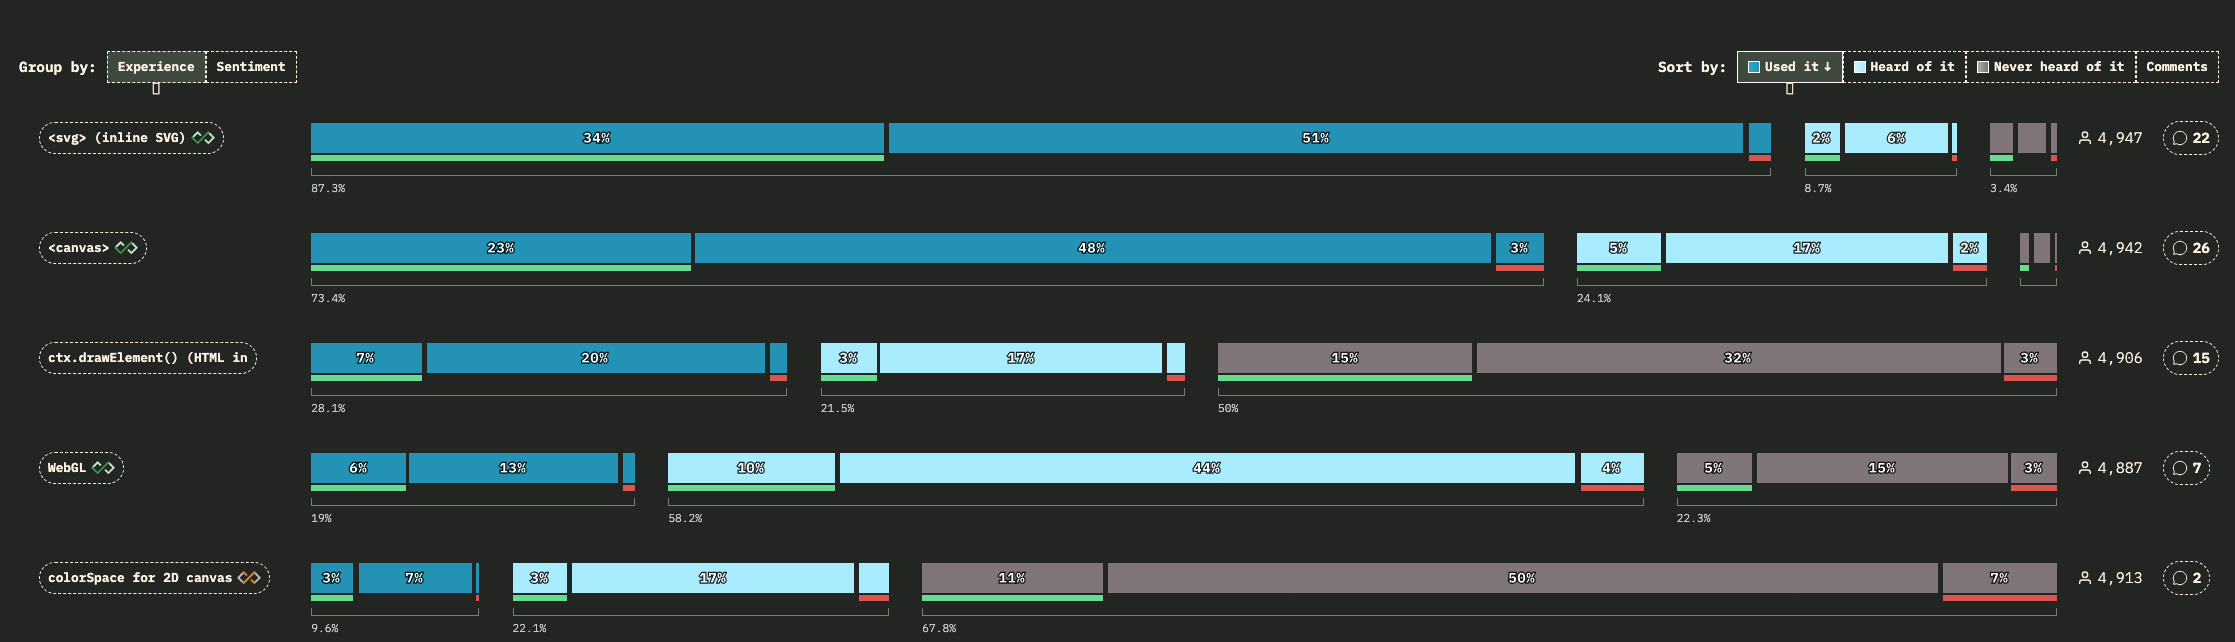The height and width of the screenshot is (642, 2235).
Task: Open the colorSpace for 2D canvas label
Action: 140,578
